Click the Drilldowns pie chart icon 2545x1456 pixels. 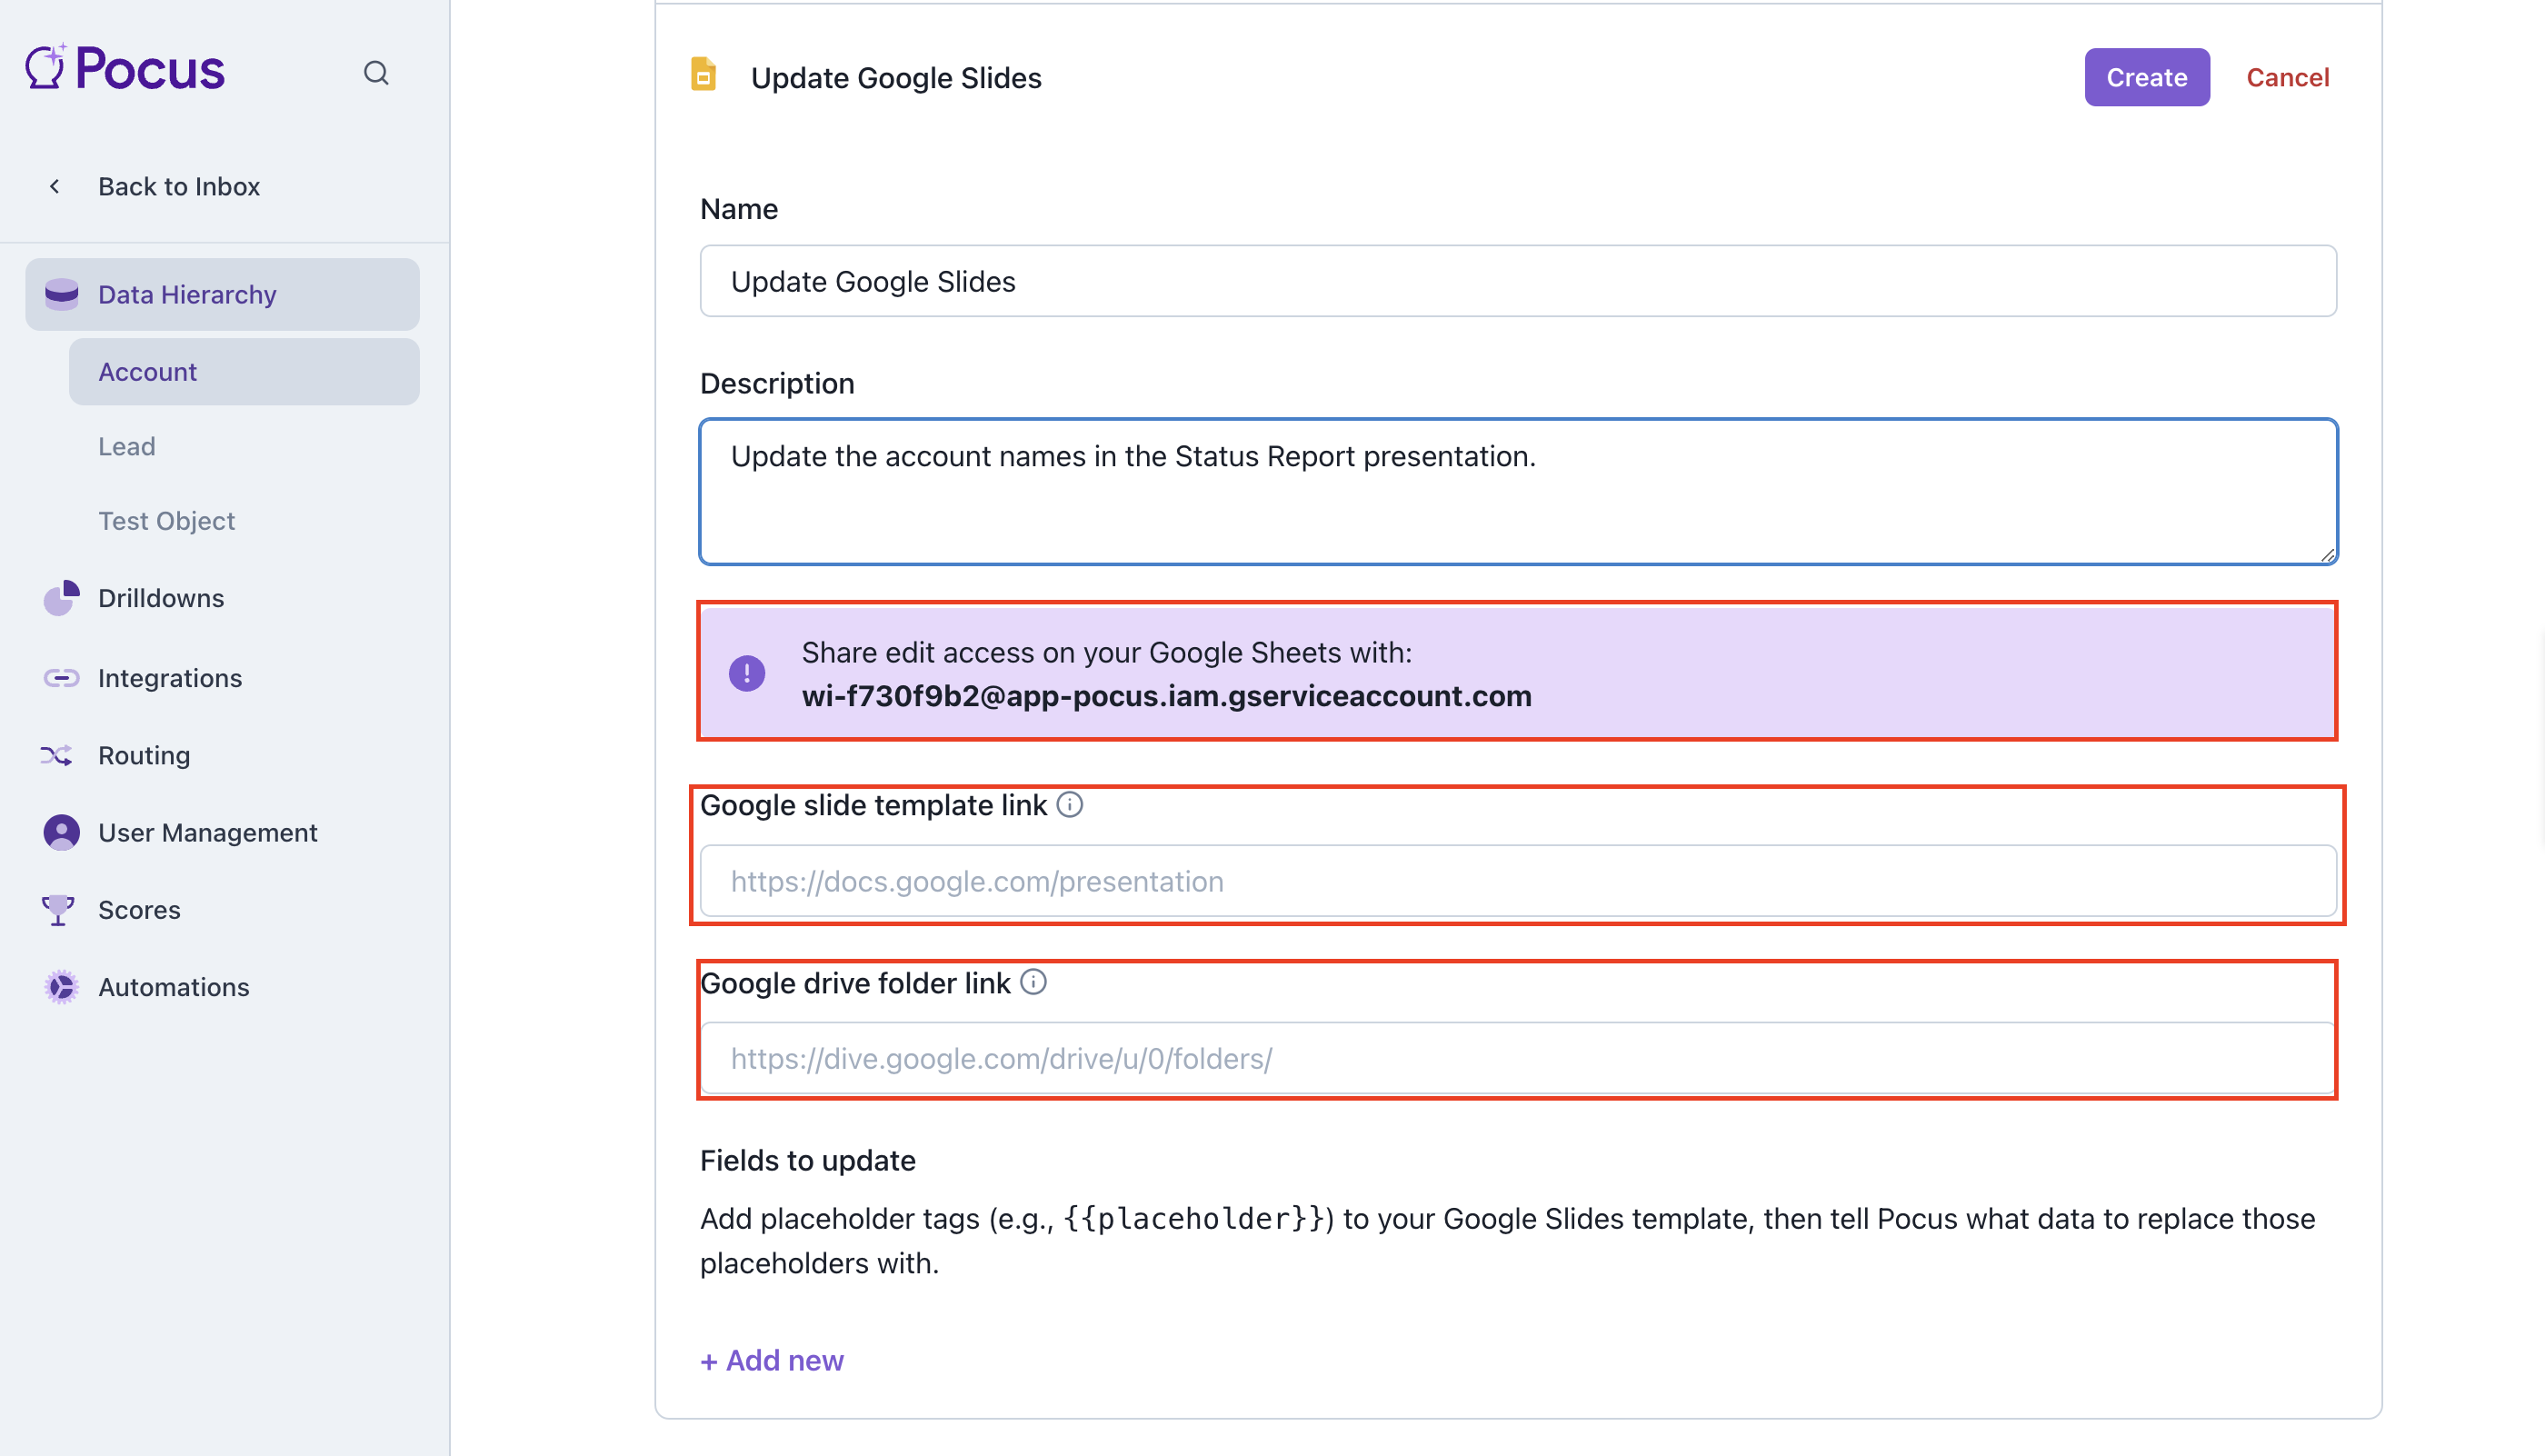click(x=61, y=598)
